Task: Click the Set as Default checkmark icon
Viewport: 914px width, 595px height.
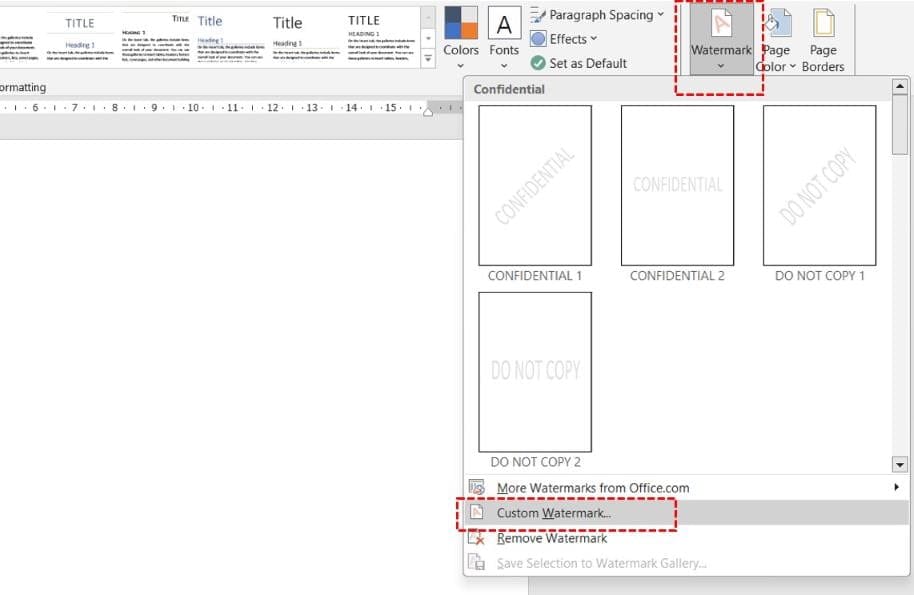Action: (x=538, y=63)
